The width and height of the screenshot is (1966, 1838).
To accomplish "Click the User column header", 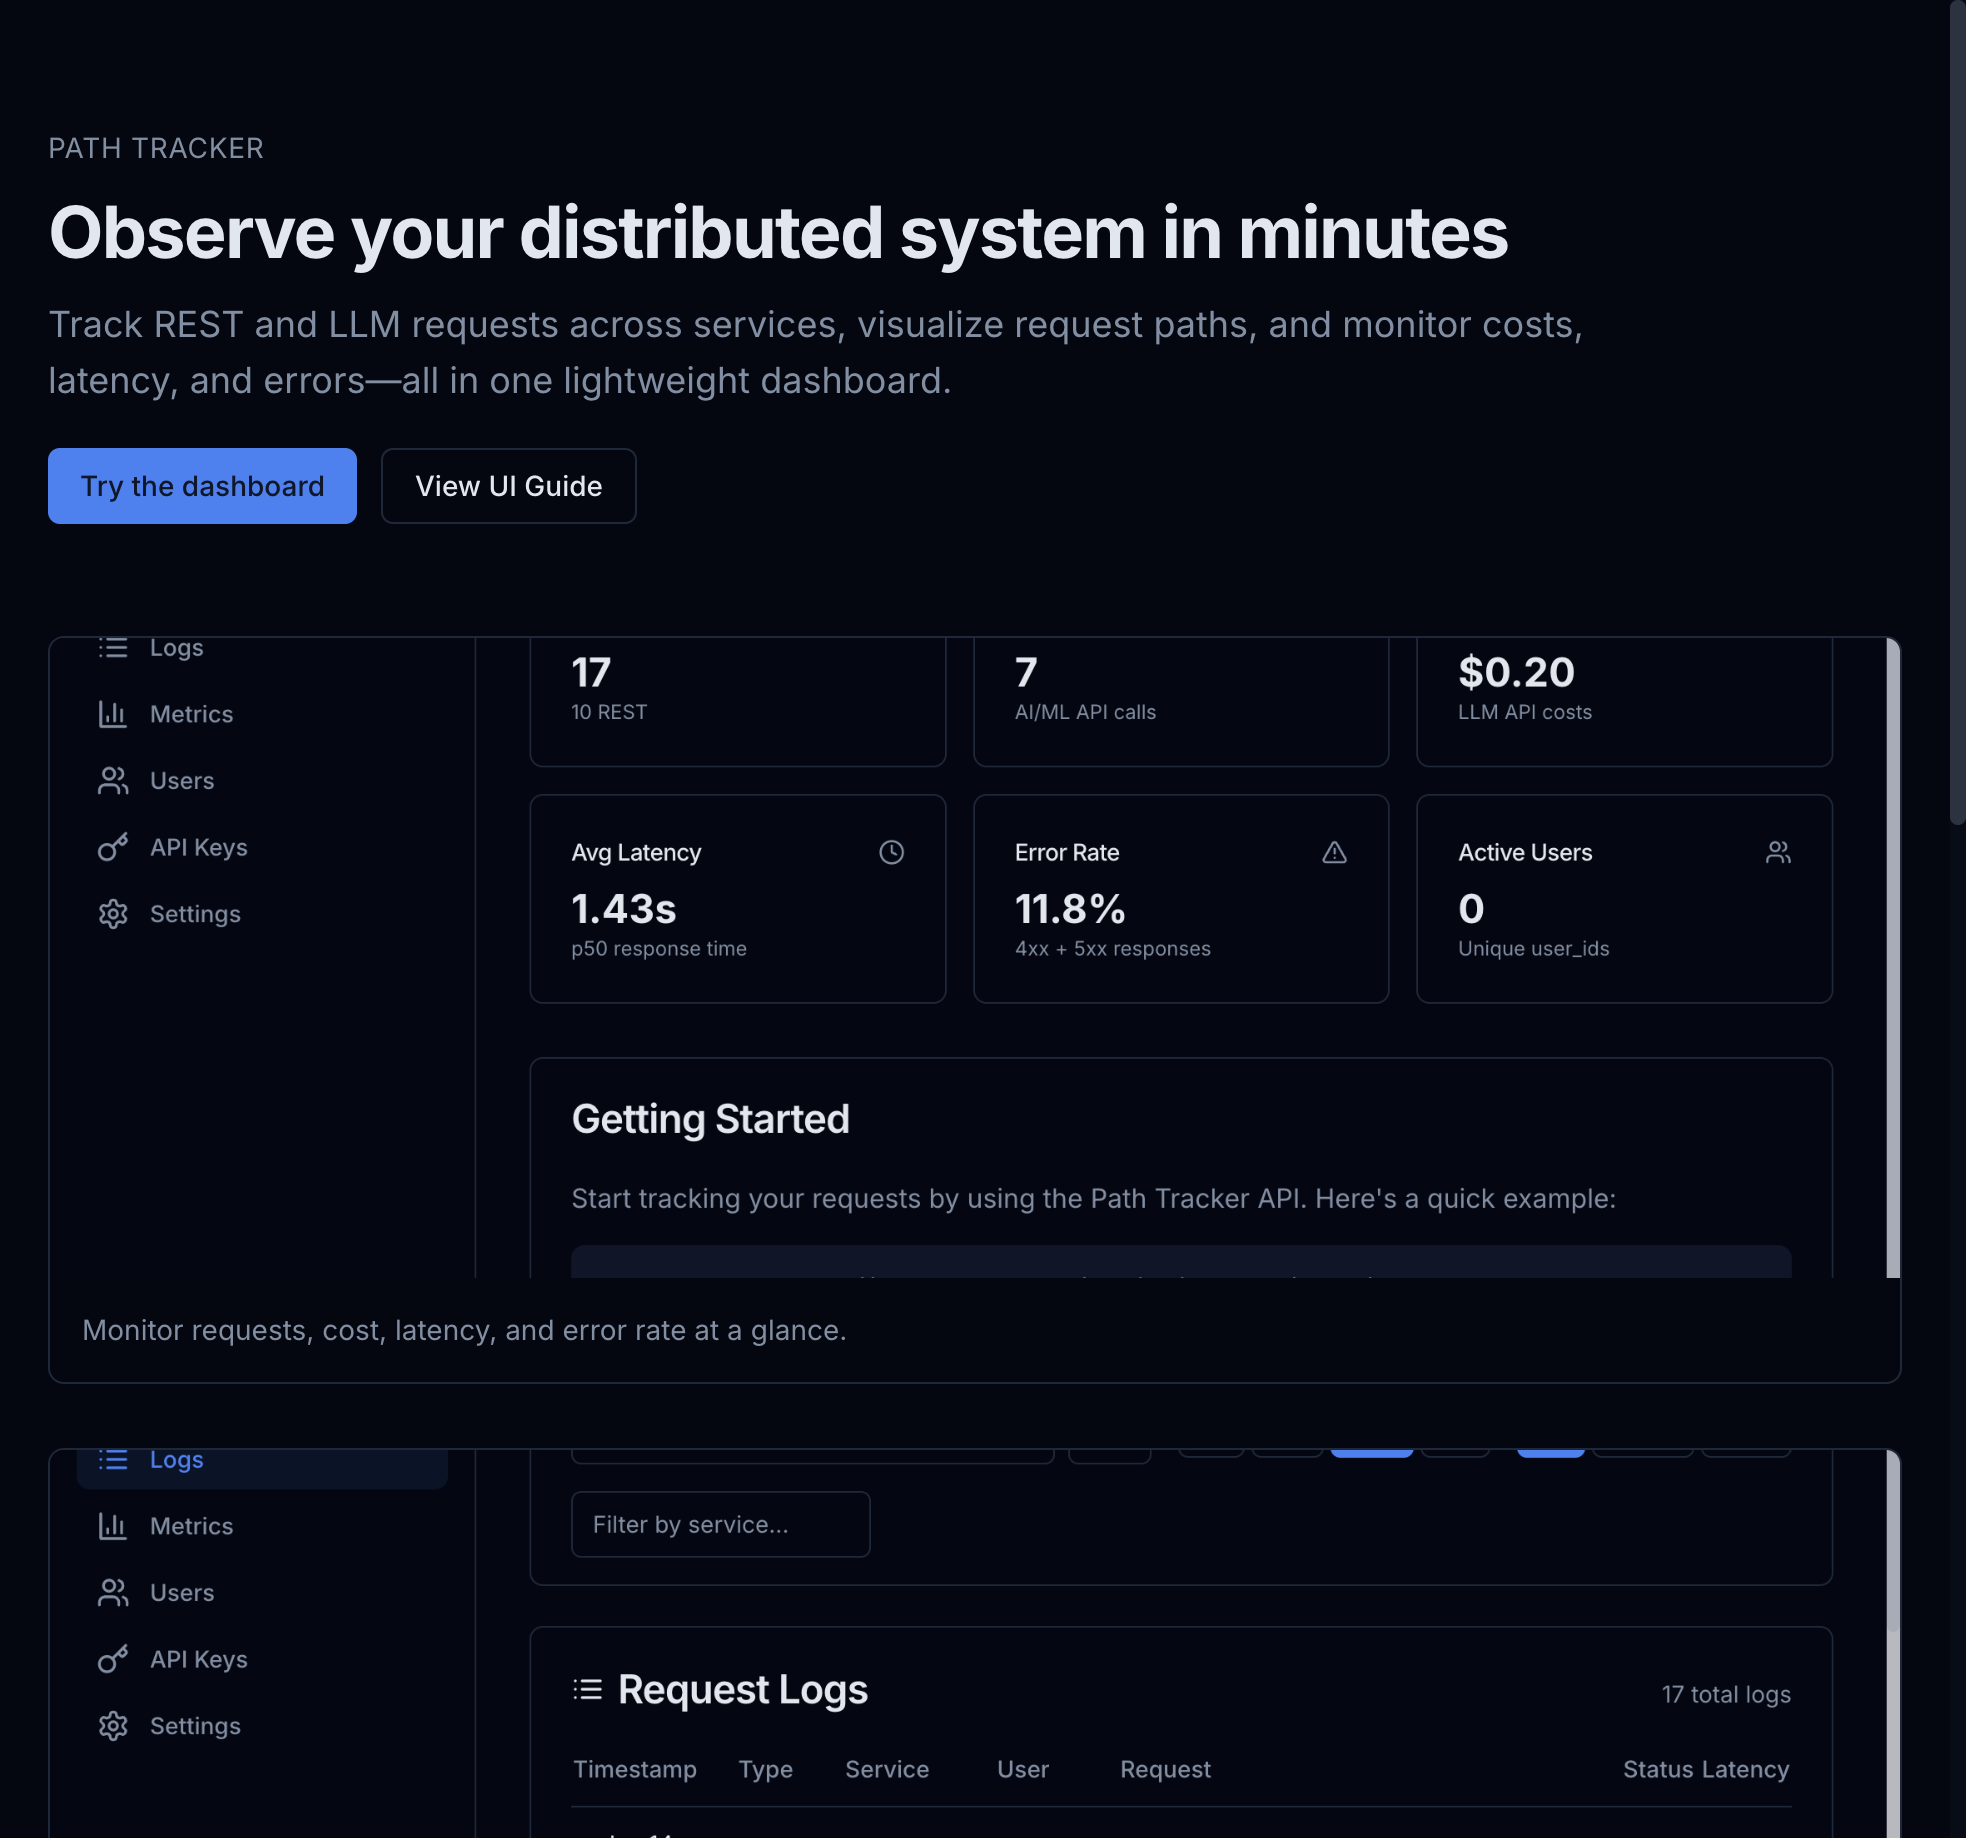I will (x=1023, y=1769).
